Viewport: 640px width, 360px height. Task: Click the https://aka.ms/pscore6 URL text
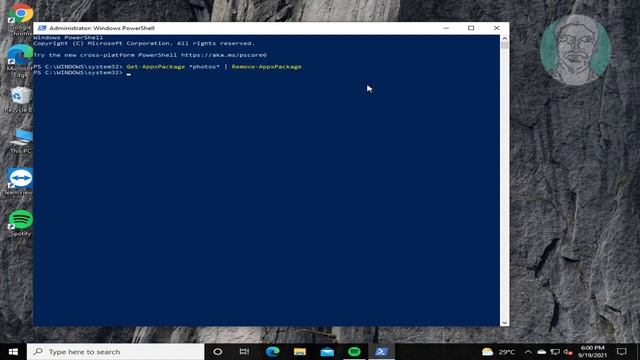click(x=224, y=55)
